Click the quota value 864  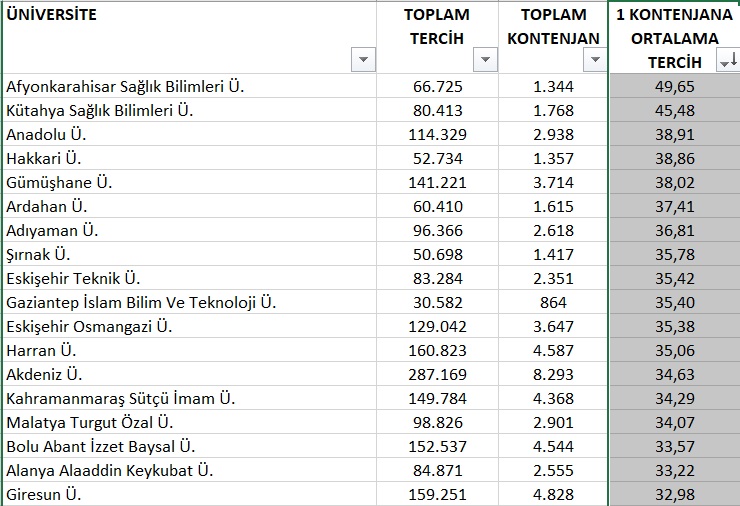click(x=554, y=301)
